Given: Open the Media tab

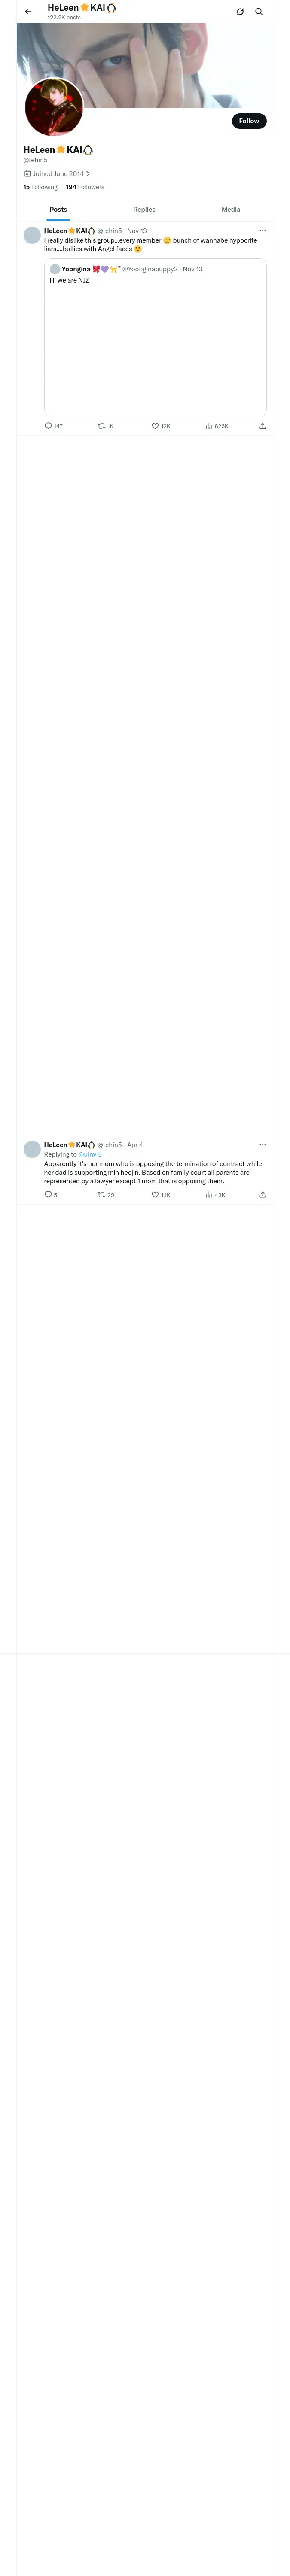Looking at the screenshot, I should pyautogui.click(x=231, y=210).
